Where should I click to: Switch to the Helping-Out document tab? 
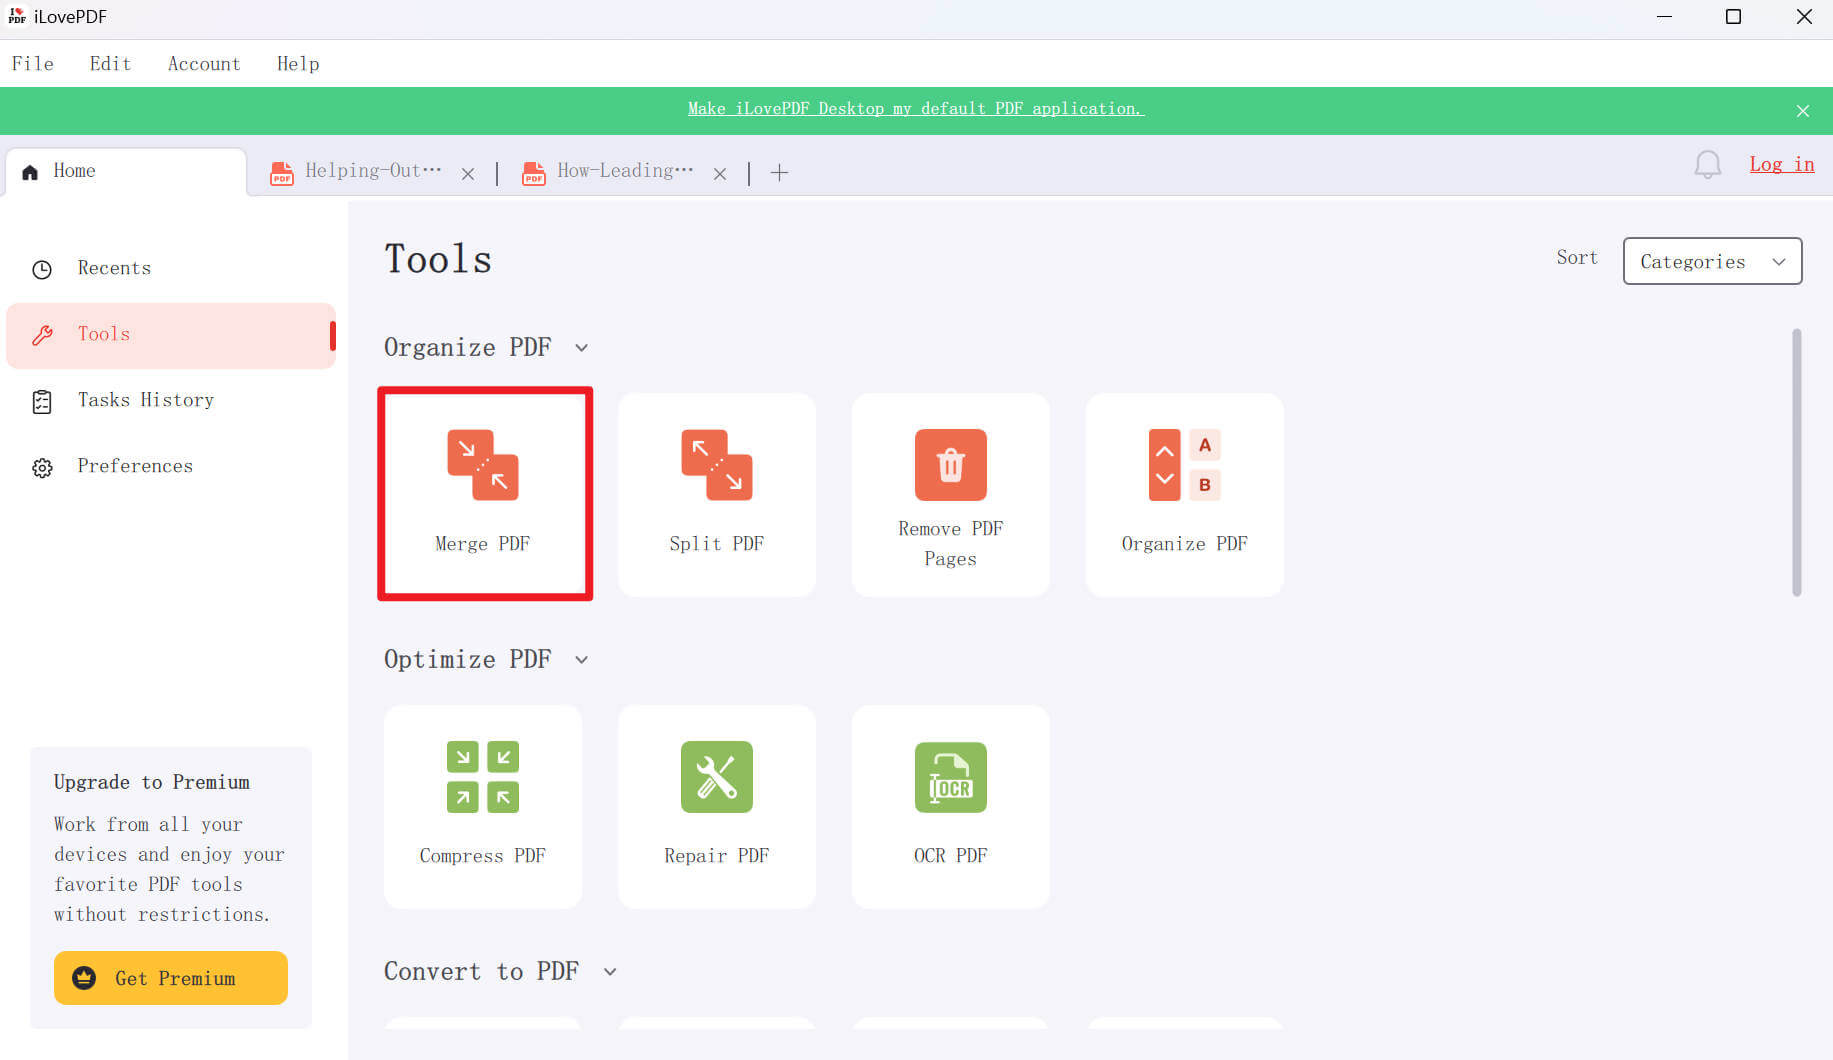point(371,170)
